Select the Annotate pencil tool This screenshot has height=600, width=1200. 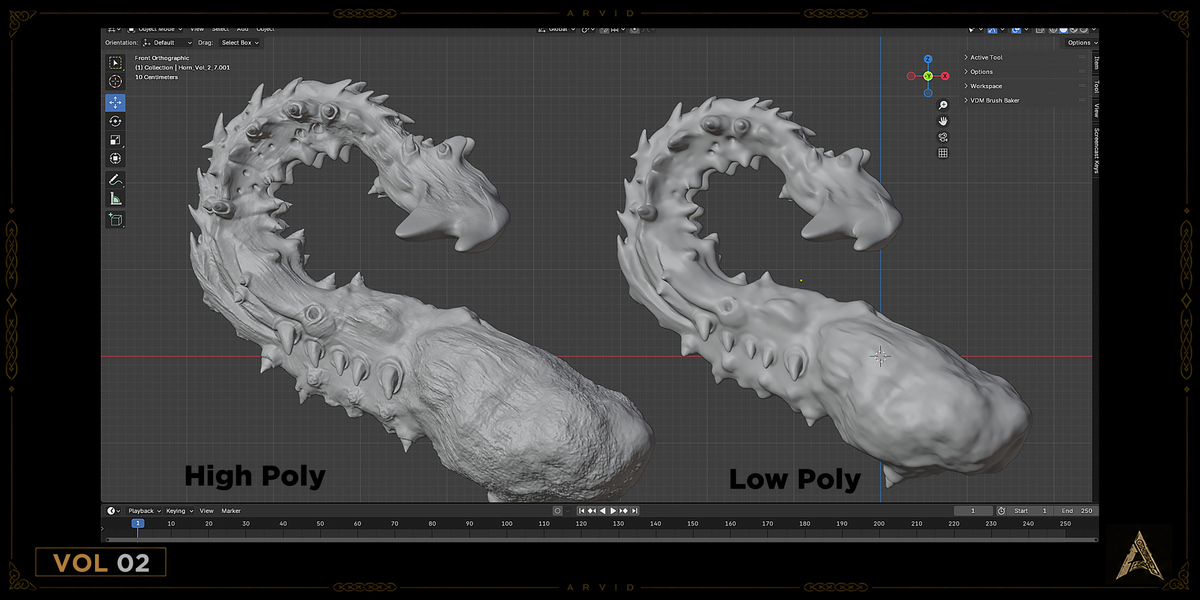coord(115,180)
